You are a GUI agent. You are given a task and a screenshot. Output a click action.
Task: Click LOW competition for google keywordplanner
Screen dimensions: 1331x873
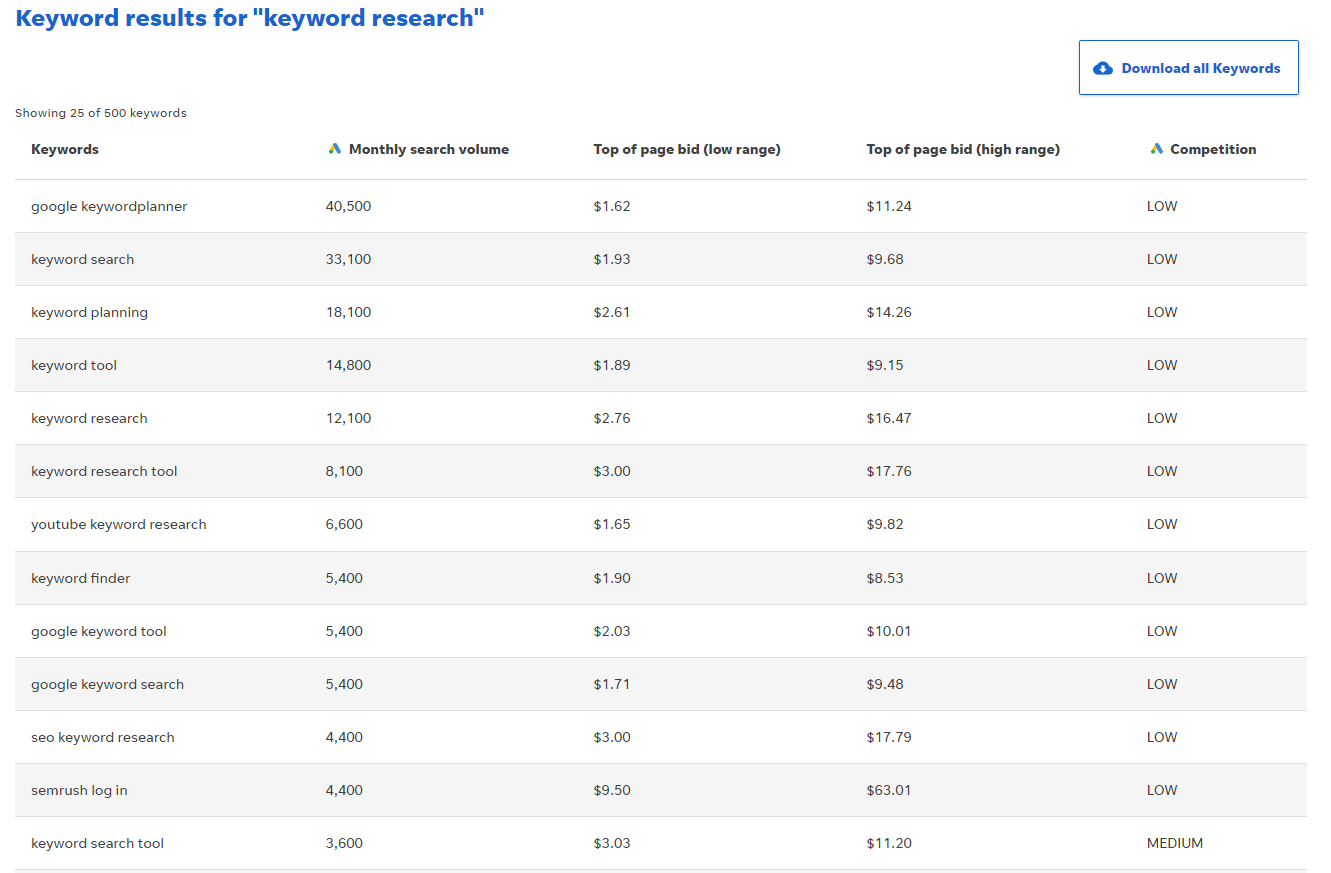pos(1162,206)
